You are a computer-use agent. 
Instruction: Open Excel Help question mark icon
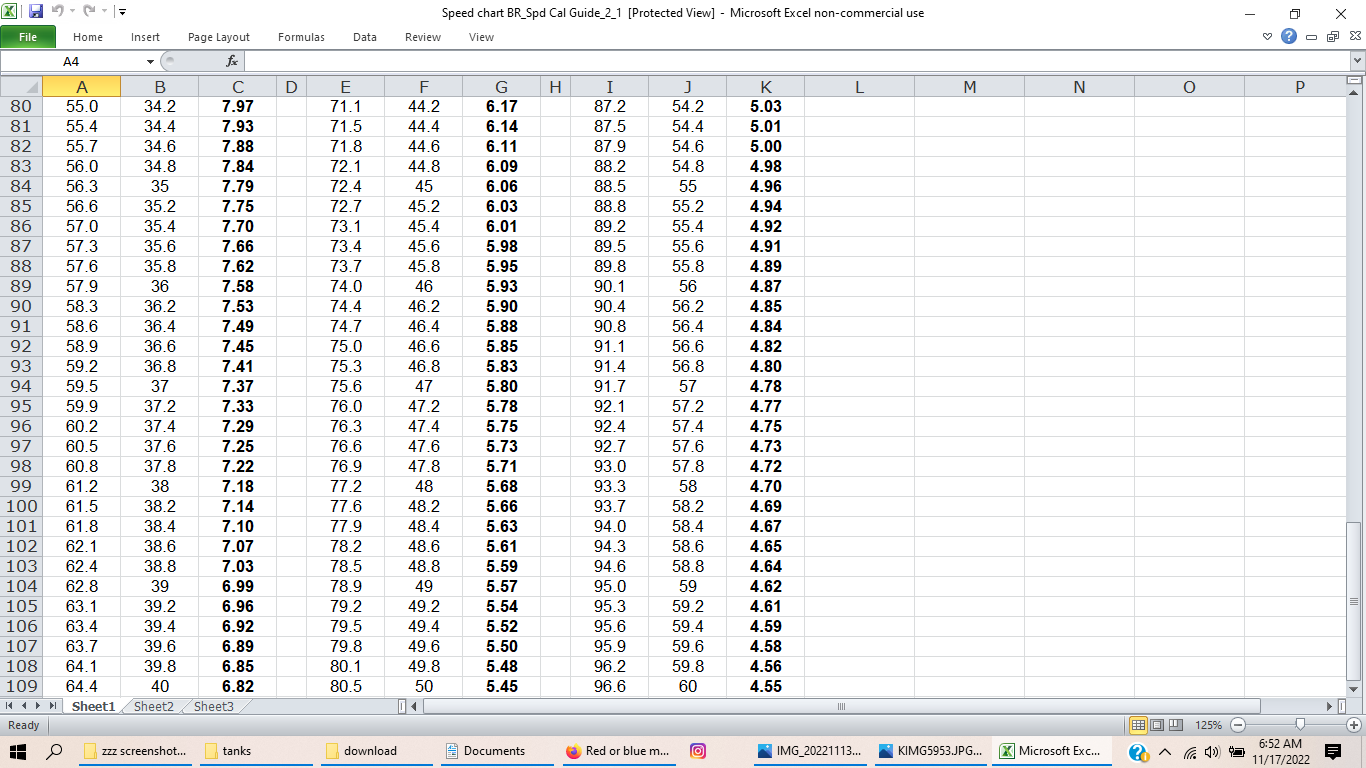[1289, 37]
